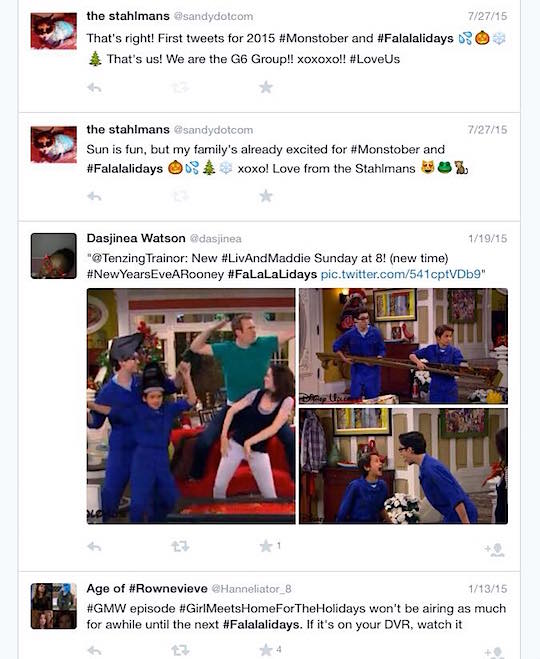Screen dimensions: 540x659
Task: Favorite the 'Sun is fun' tweet
Action: [266, 196]
